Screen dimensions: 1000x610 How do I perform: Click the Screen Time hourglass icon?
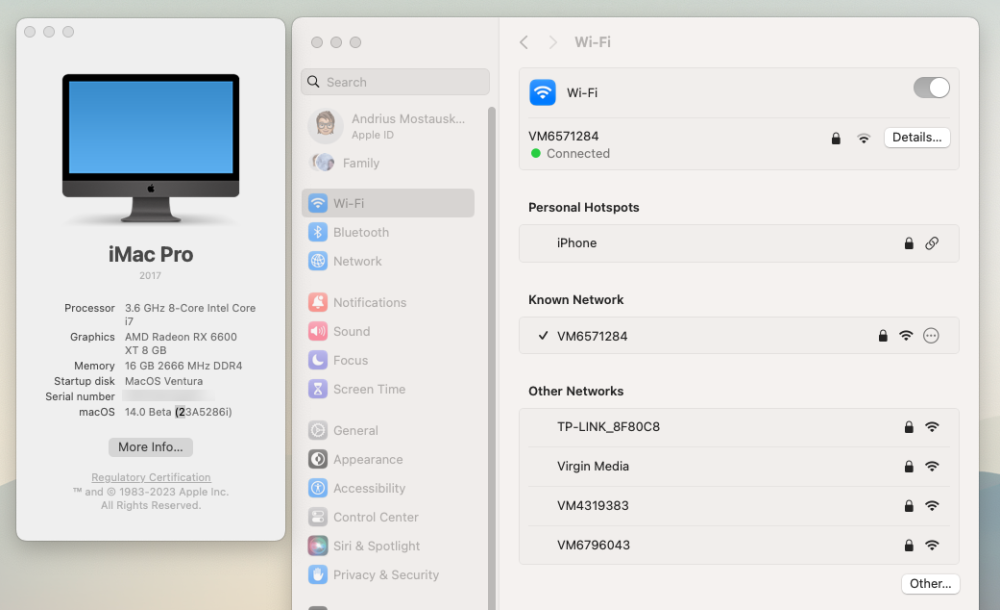coord(318,389)
